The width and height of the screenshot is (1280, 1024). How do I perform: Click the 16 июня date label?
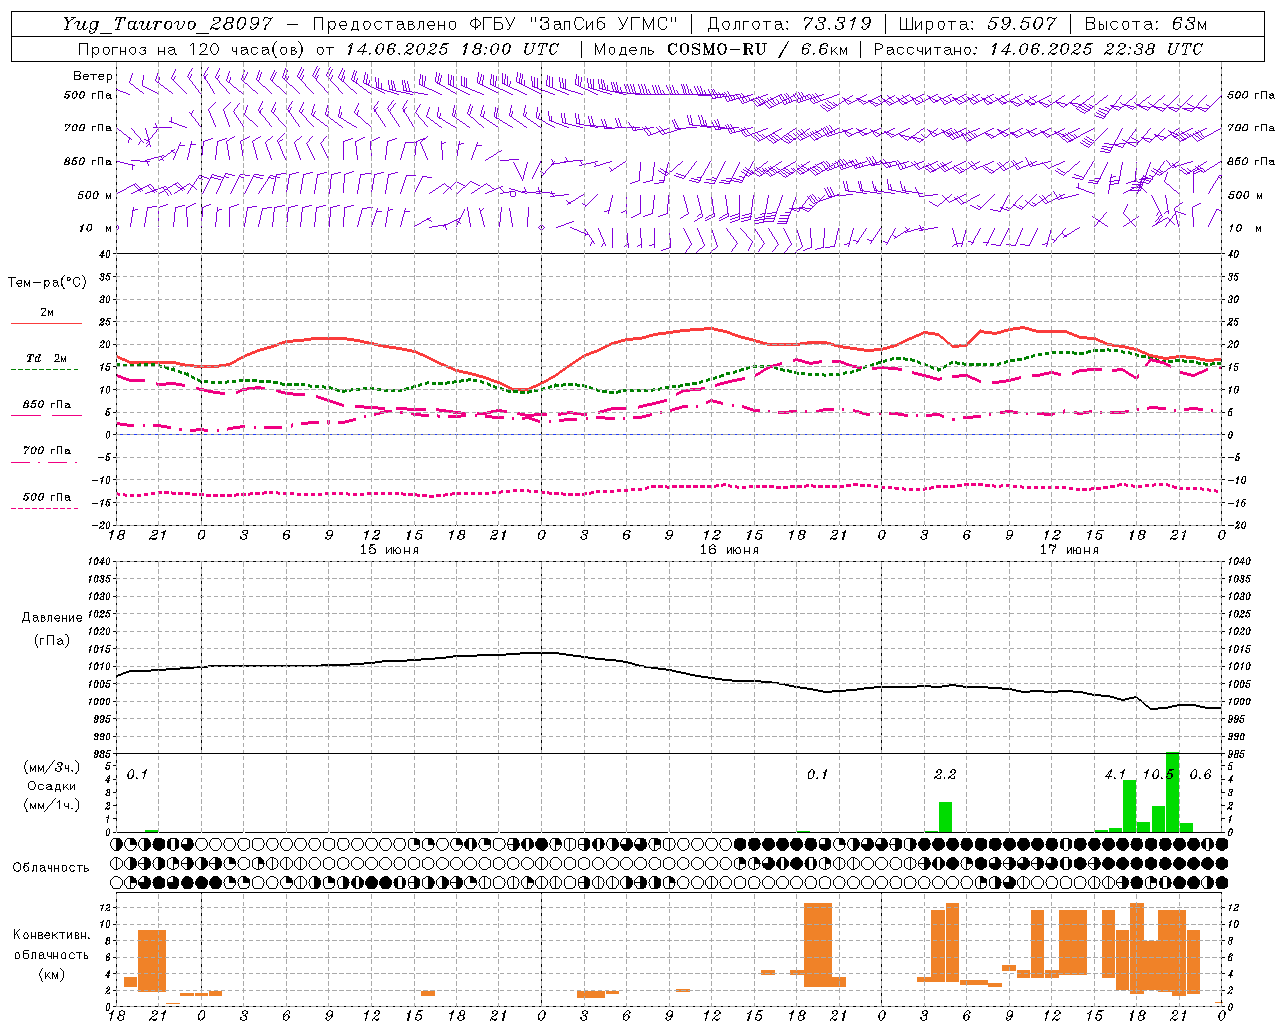(729, 550)
